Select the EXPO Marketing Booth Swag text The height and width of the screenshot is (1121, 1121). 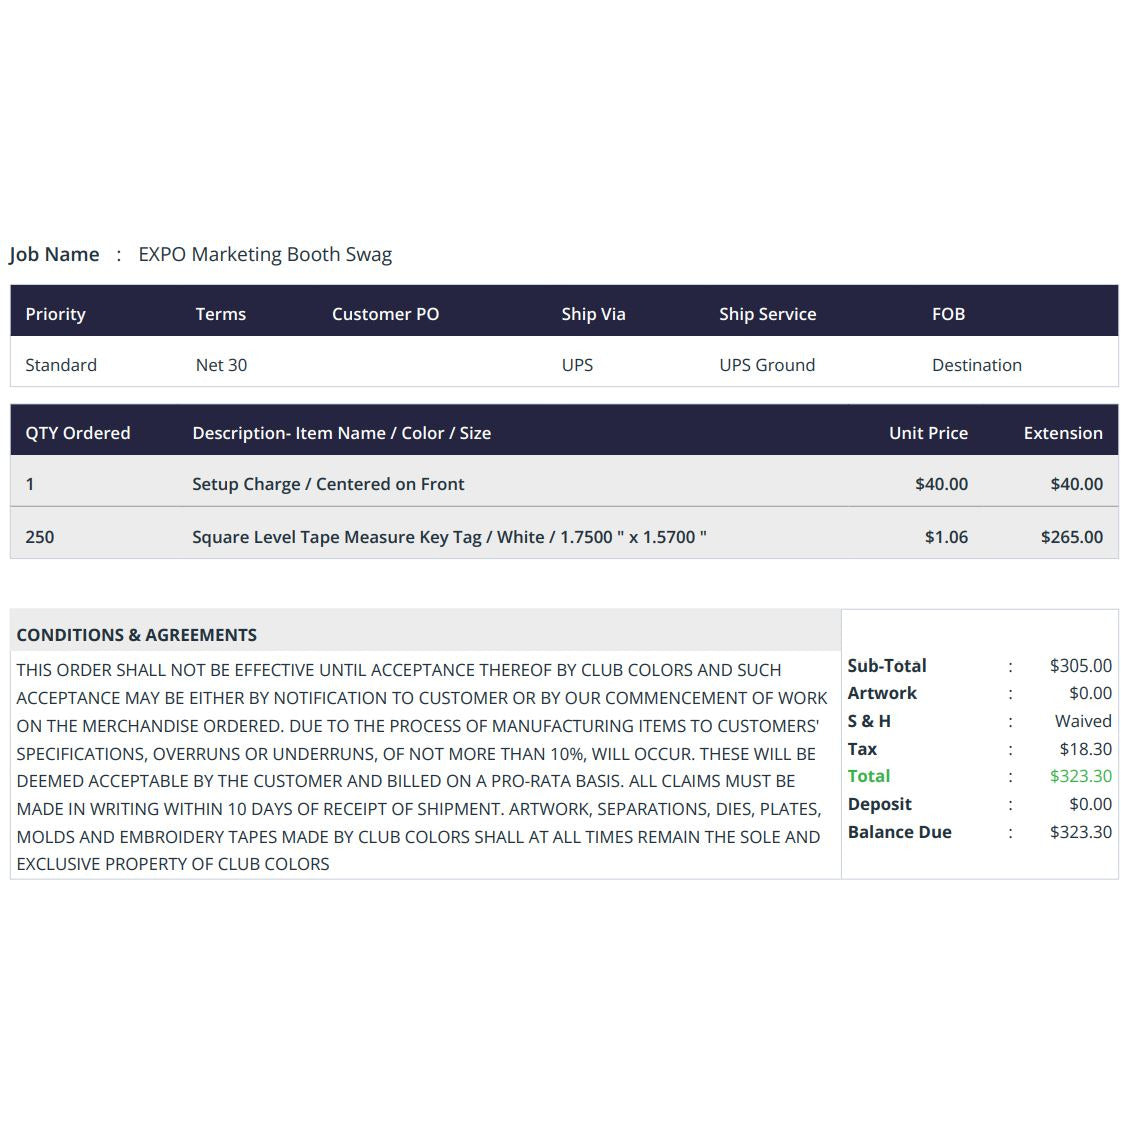coord(265,255)
